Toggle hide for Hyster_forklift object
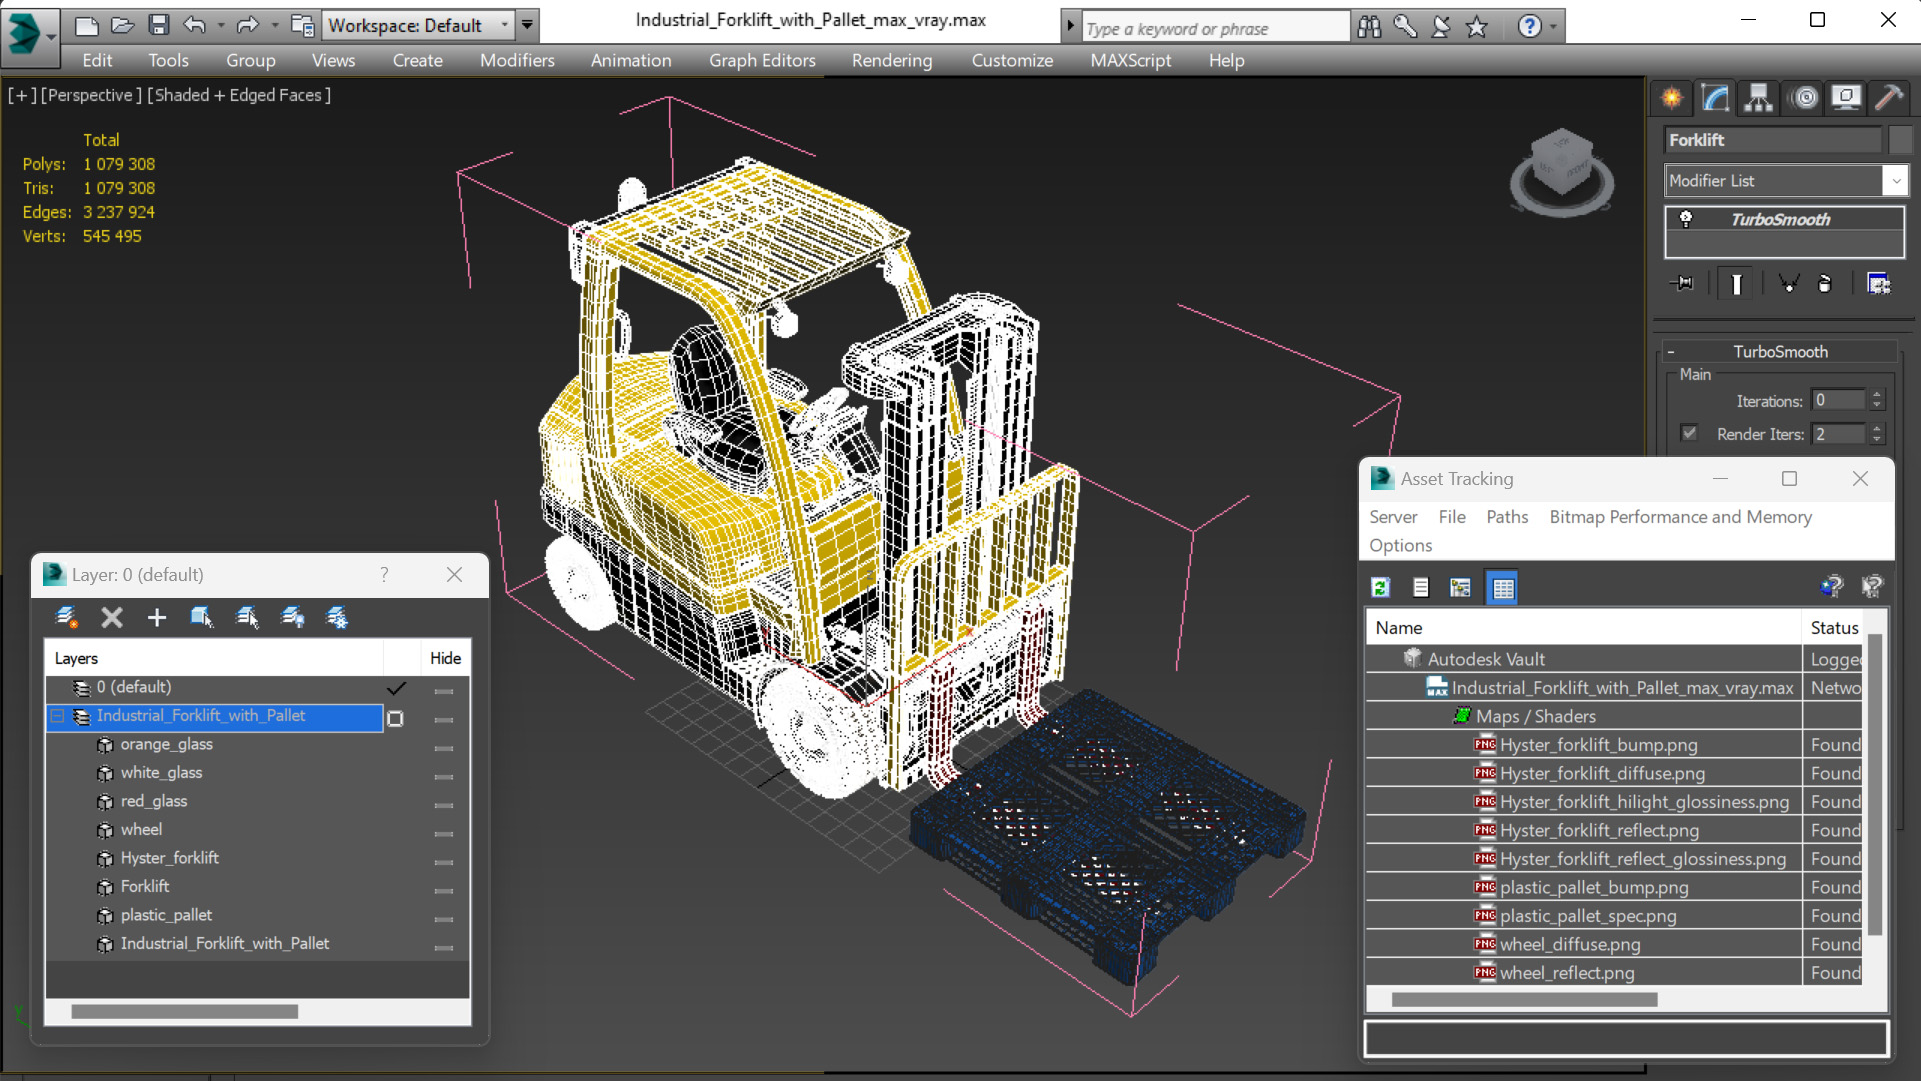This screenshot has width=1921, height=1081. [444, 862]
